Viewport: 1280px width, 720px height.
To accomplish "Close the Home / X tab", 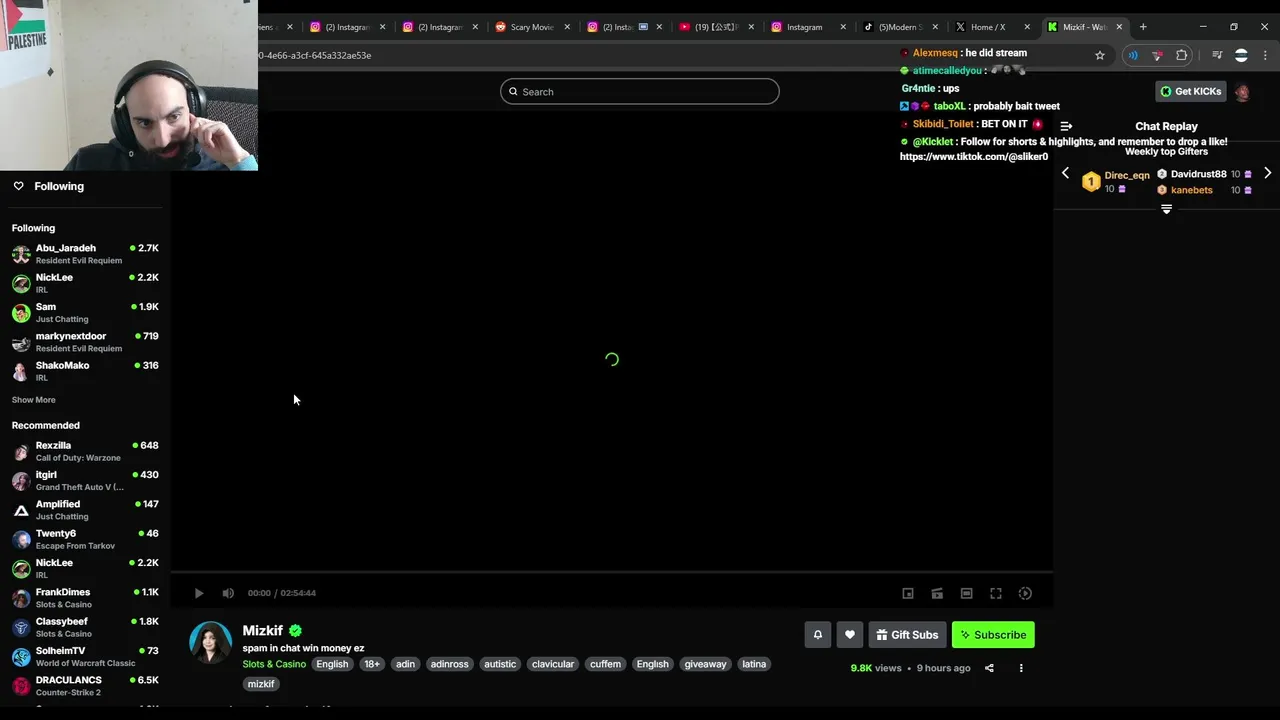I will click(x=1027, y=27).
